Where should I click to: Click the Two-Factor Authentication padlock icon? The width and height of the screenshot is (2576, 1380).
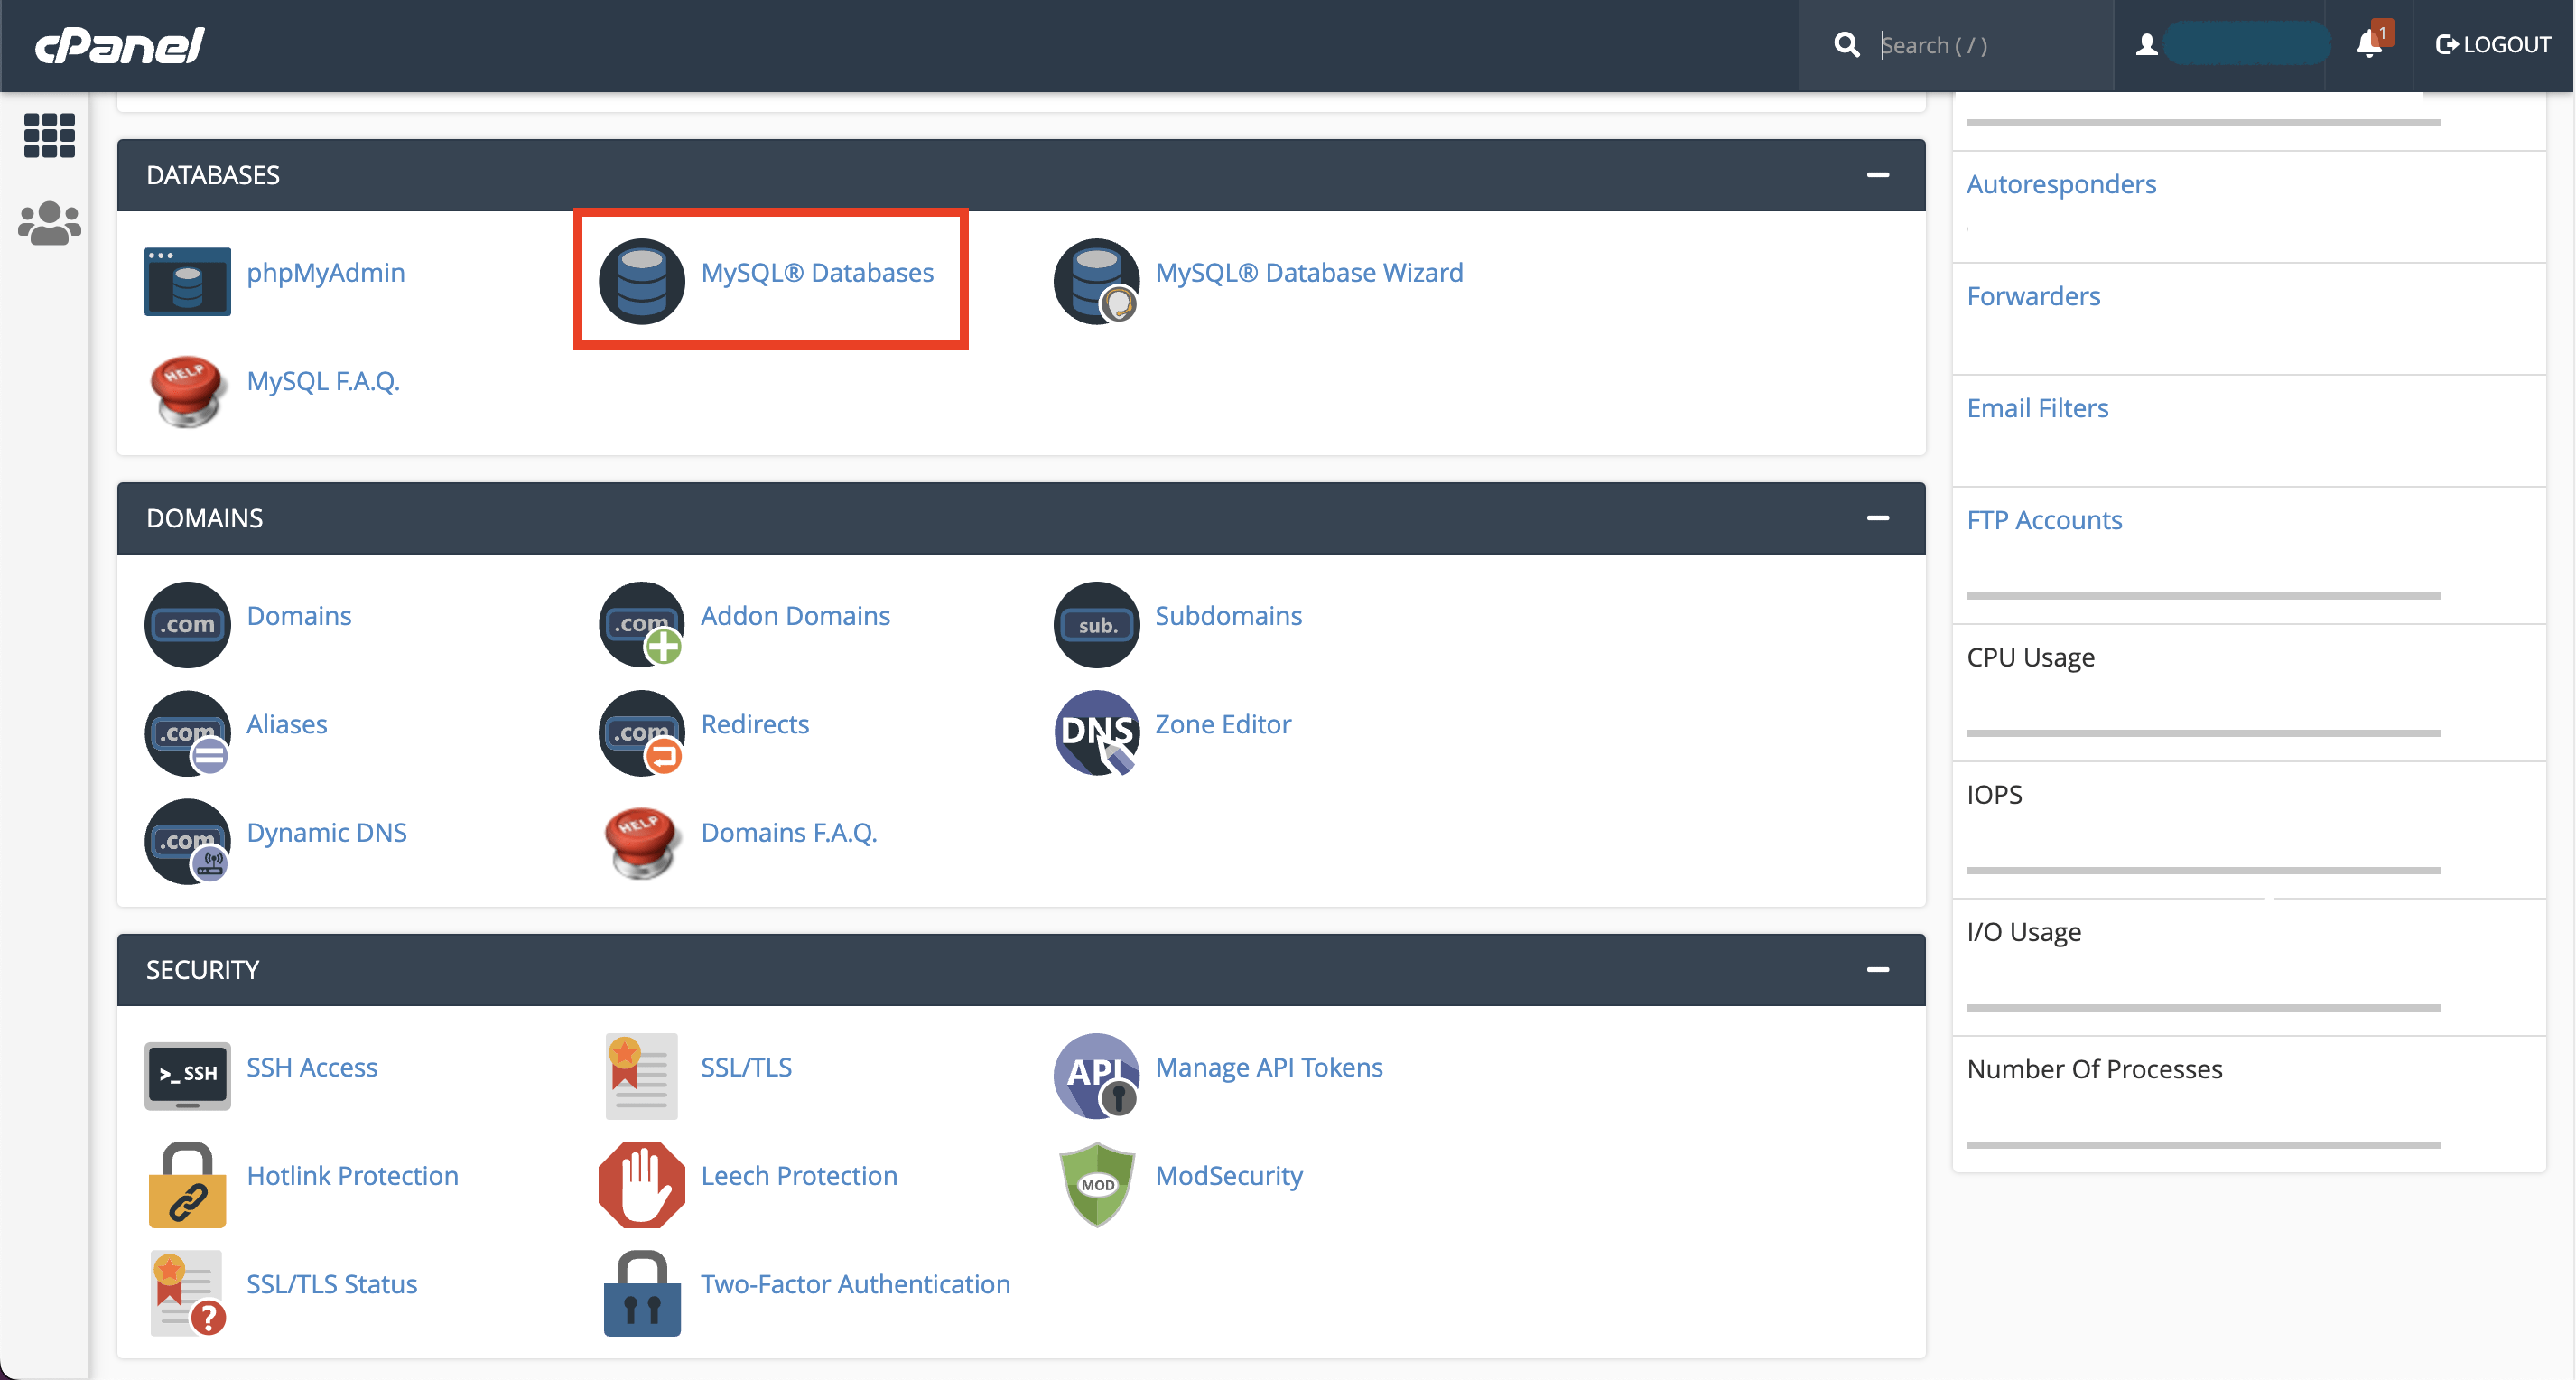pyautogui.click(x=641, y=1292)
